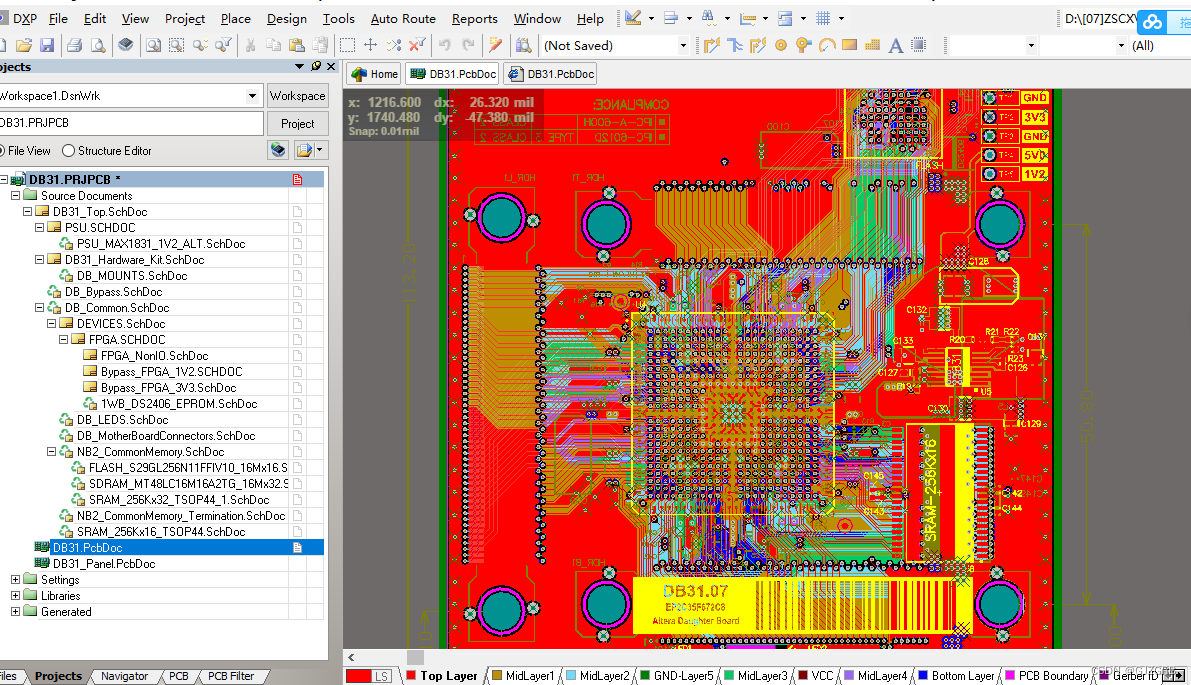Select the GND-Layer5 layer tab
Image resolution: width=1191 pixels, height=685 pixels.
click(676, 676)
